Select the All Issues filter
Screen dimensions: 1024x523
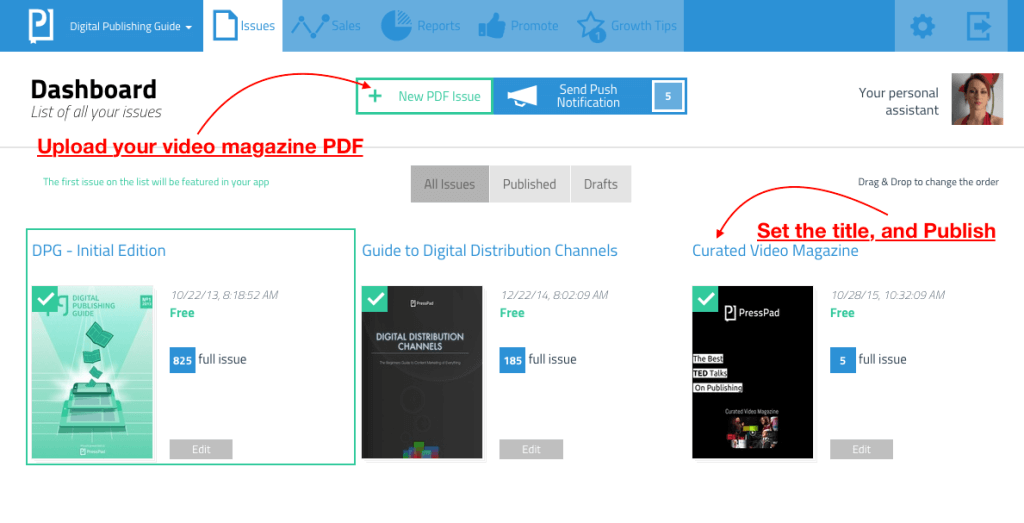[449, 184]
